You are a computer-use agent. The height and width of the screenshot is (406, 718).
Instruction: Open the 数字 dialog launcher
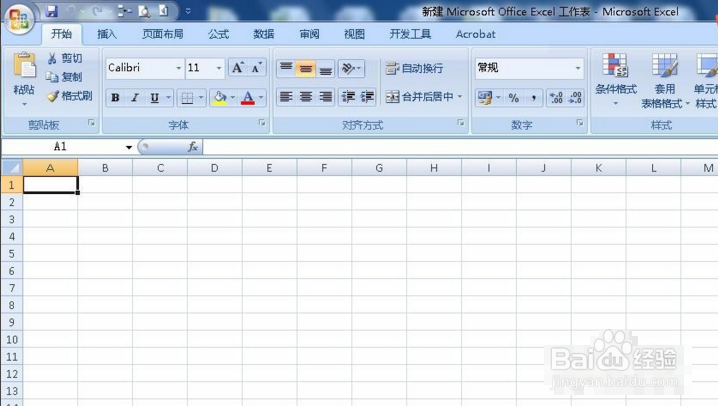pos(580,123)
